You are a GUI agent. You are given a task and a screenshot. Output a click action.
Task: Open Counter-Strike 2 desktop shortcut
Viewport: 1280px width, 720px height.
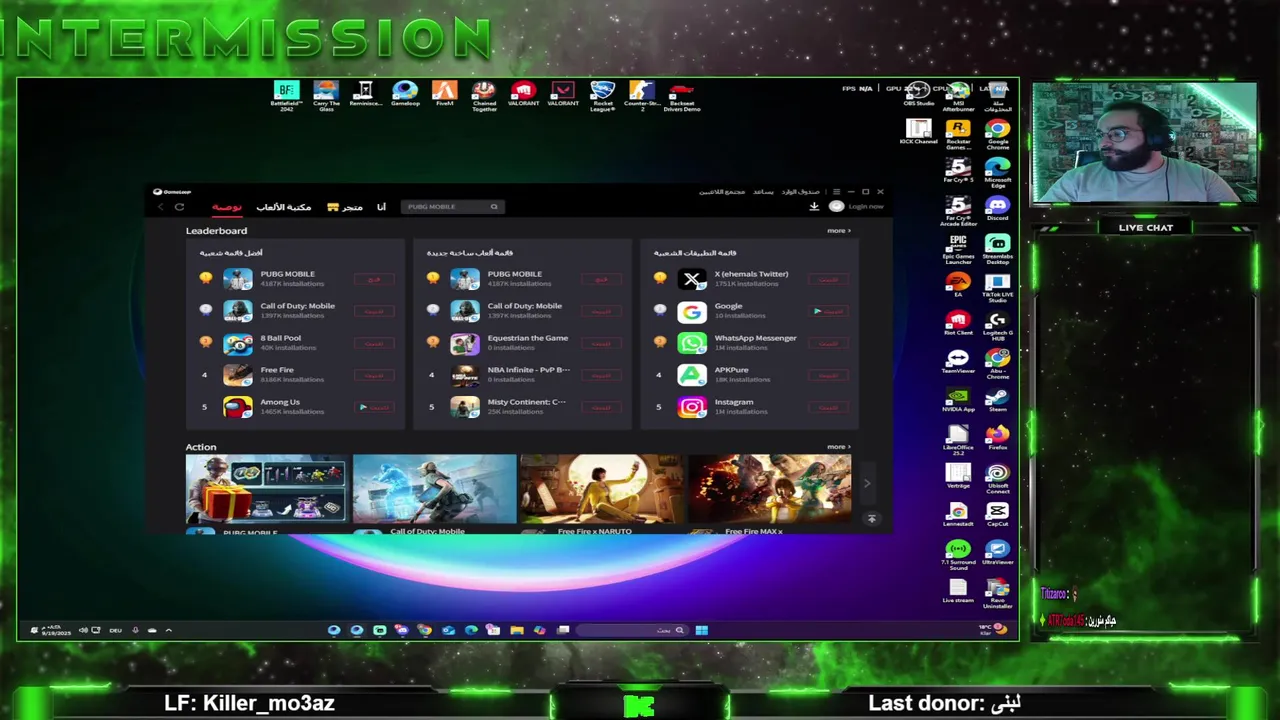click(641, 96)
